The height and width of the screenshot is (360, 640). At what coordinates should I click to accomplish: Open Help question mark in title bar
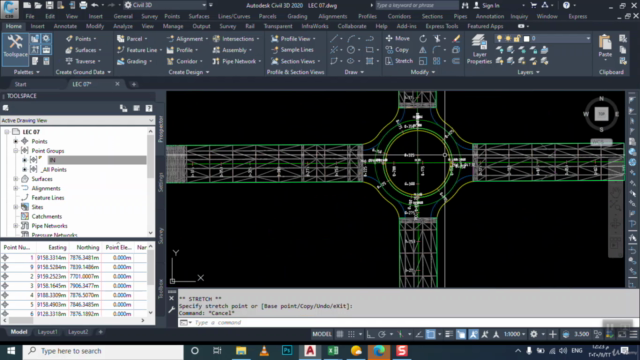tap(566, 5)
